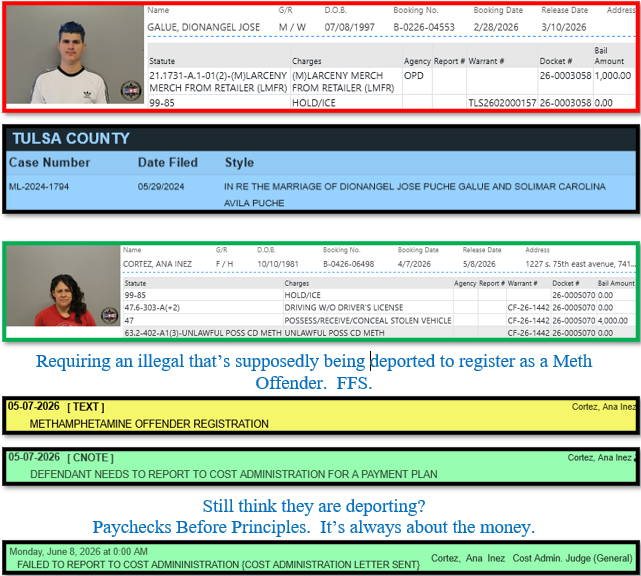Viewport: 641px width, 576px height.
Task: Click the DRIVING W/O DRIVER'S LICENSE charge
Action: pyautogui.click(x=344, y=307)
